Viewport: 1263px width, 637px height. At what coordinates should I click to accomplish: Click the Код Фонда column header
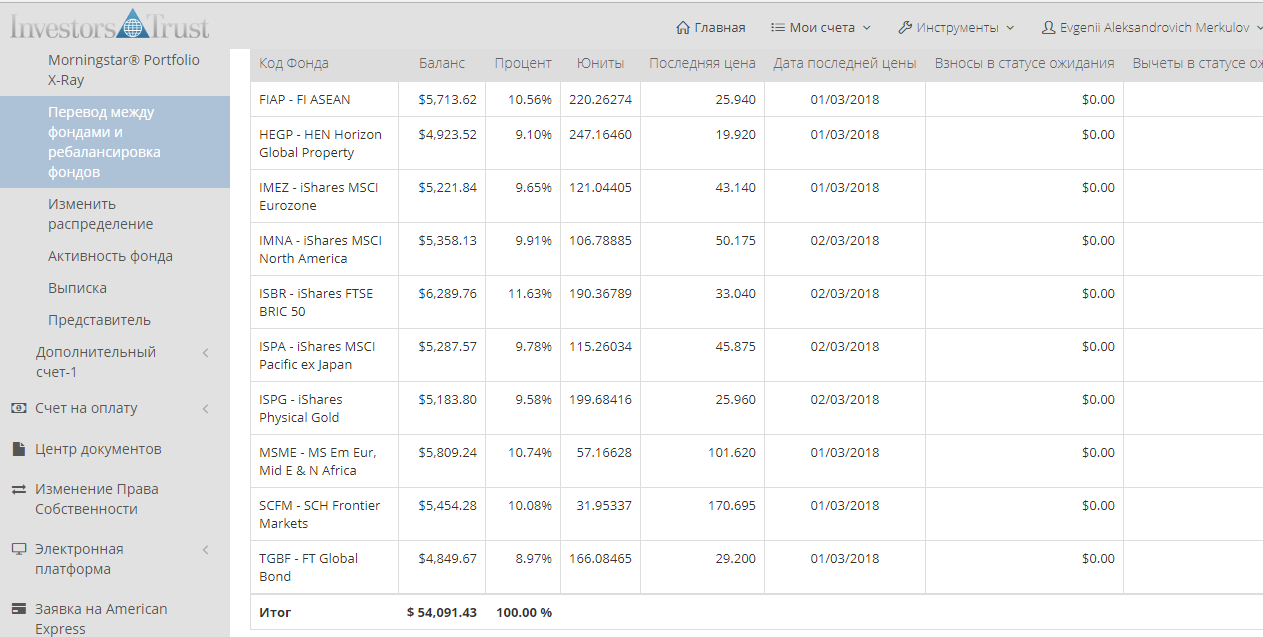(294, 63)
